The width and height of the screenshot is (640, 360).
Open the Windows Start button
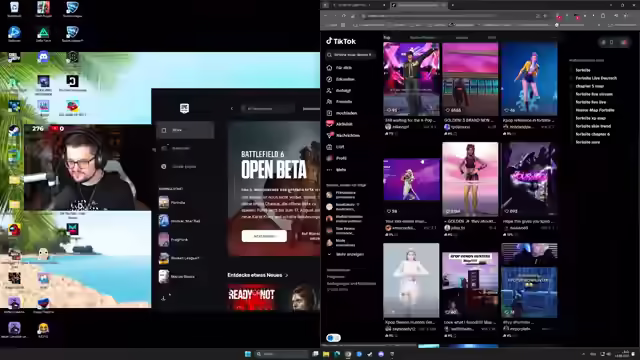(248, 354)
